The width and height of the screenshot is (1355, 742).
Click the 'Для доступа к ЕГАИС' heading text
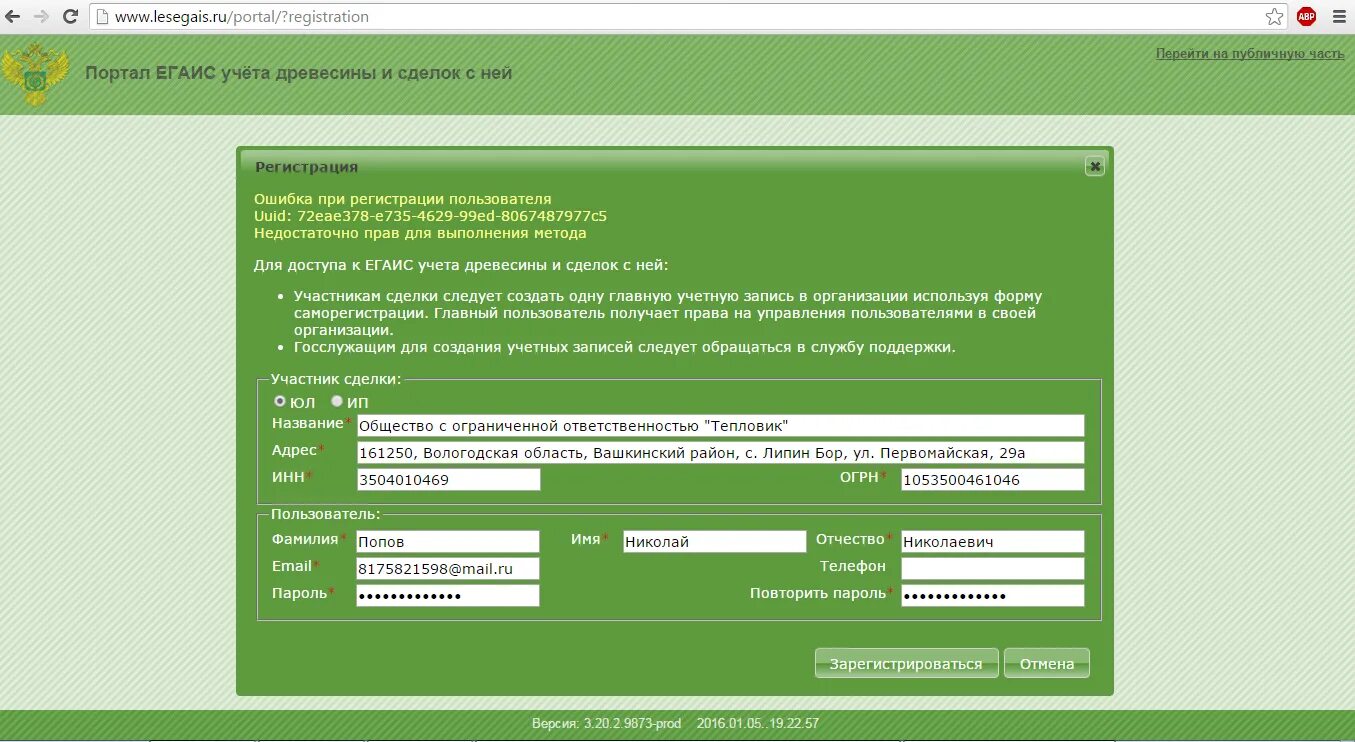tap(461, 265)
